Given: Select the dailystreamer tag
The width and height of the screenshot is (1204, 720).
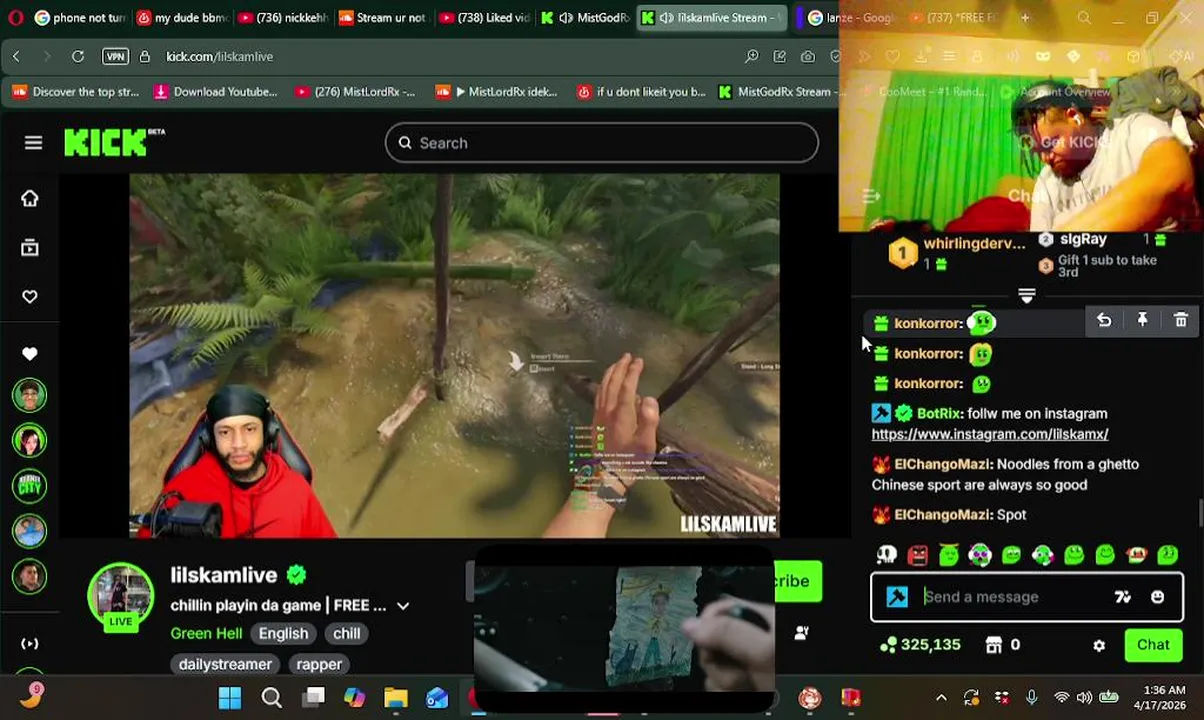Looking at the screenshot, I should (x=225, y=664).
